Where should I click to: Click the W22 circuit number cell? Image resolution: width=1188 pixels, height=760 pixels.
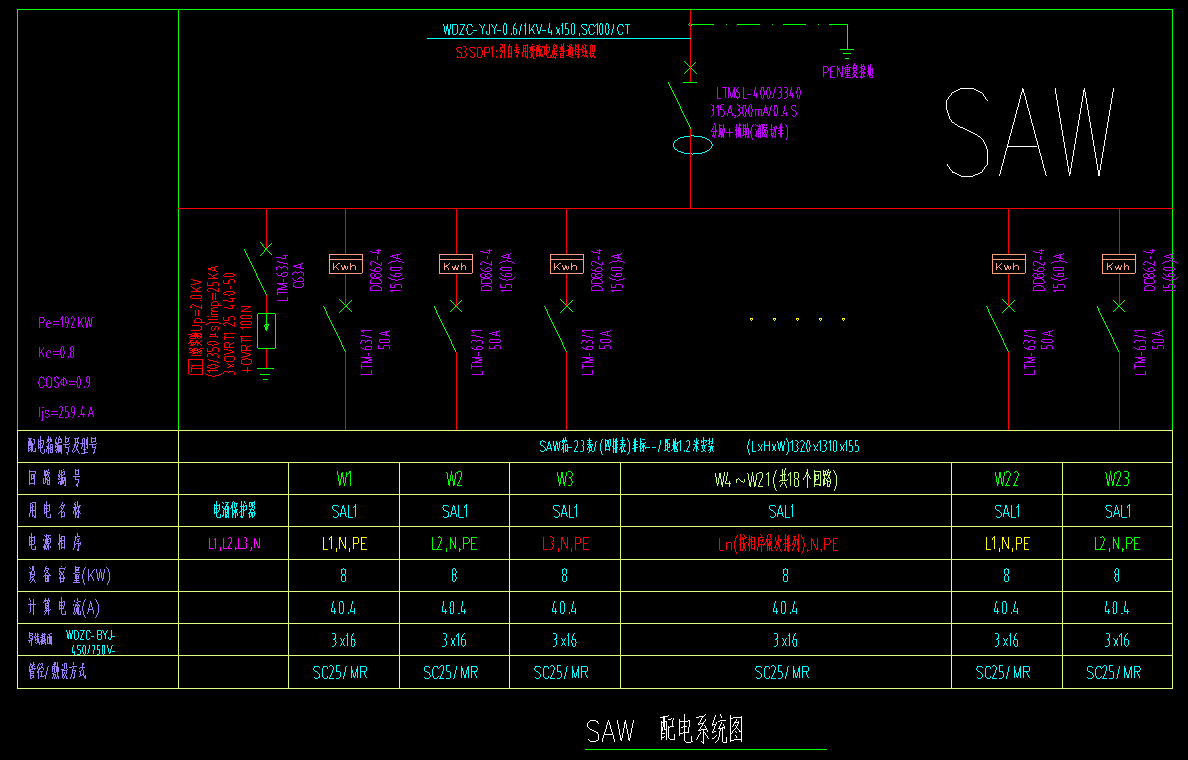tap(1007, 479)
